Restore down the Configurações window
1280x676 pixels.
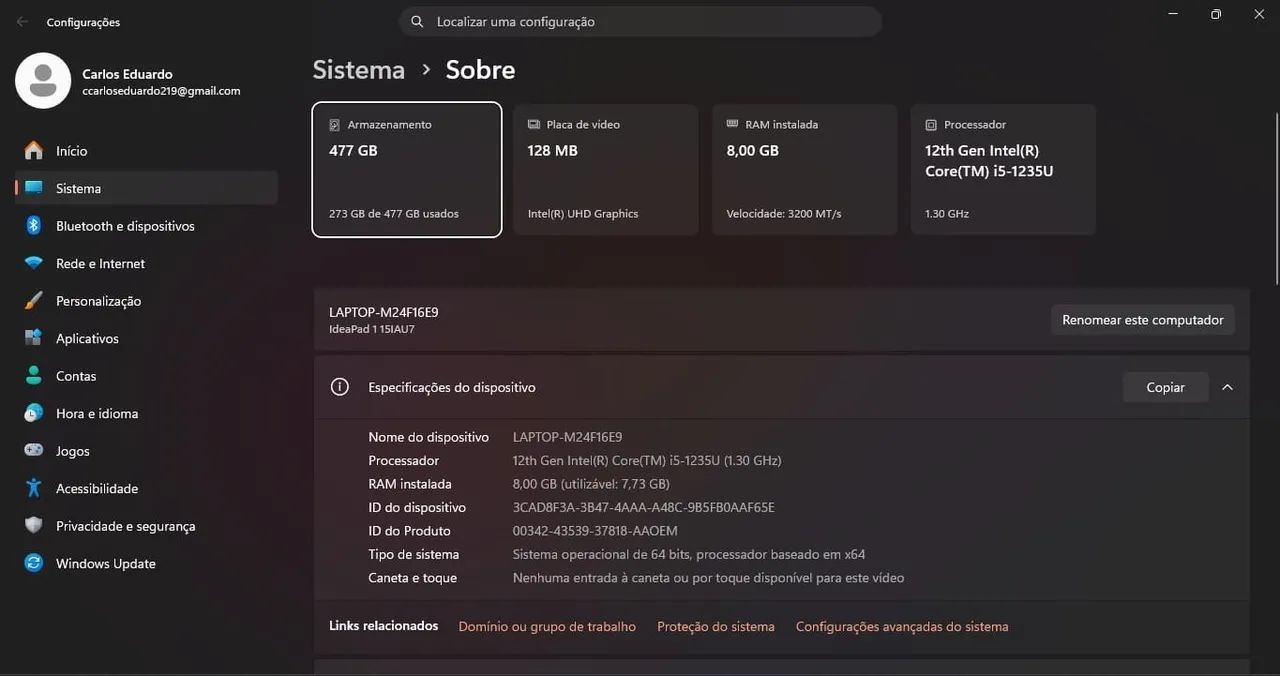[x=1216, y=14]
